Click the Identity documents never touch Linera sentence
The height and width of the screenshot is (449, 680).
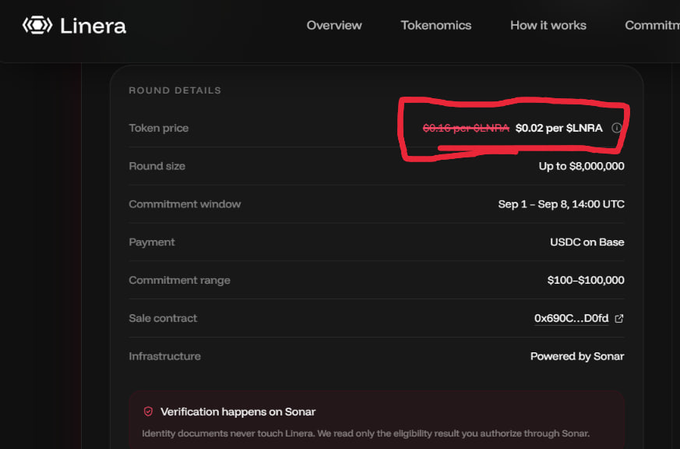pyautogui.click(x=366, y=433)
